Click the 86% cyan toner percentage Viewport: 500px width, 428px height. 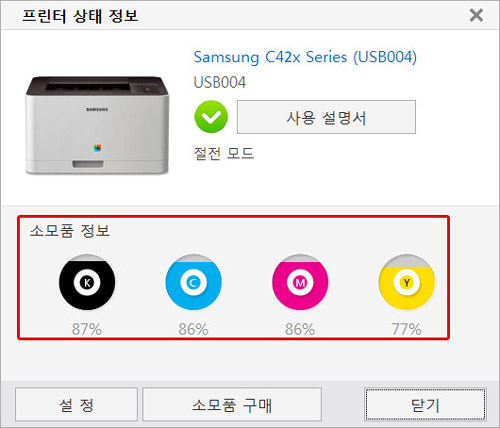(x=193, y=329)
